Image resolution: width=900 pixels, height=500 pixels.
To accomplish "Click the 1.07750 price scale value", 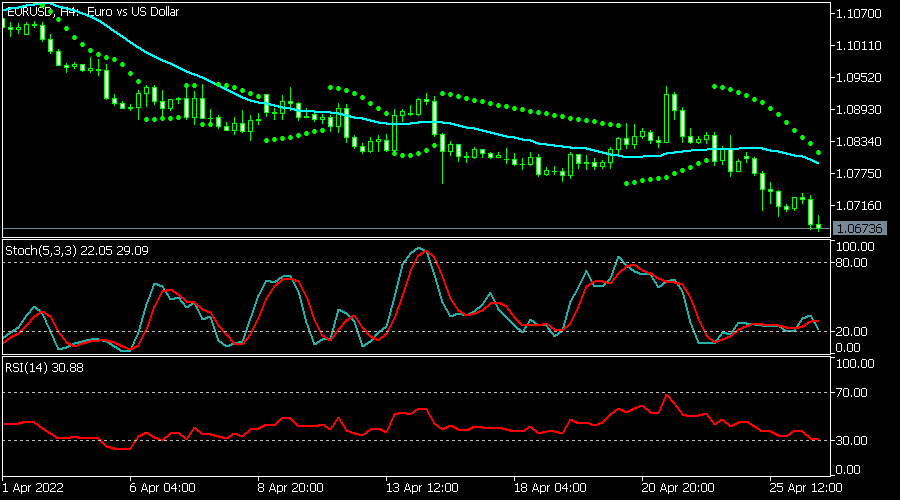I will click(x=859, y=174).
